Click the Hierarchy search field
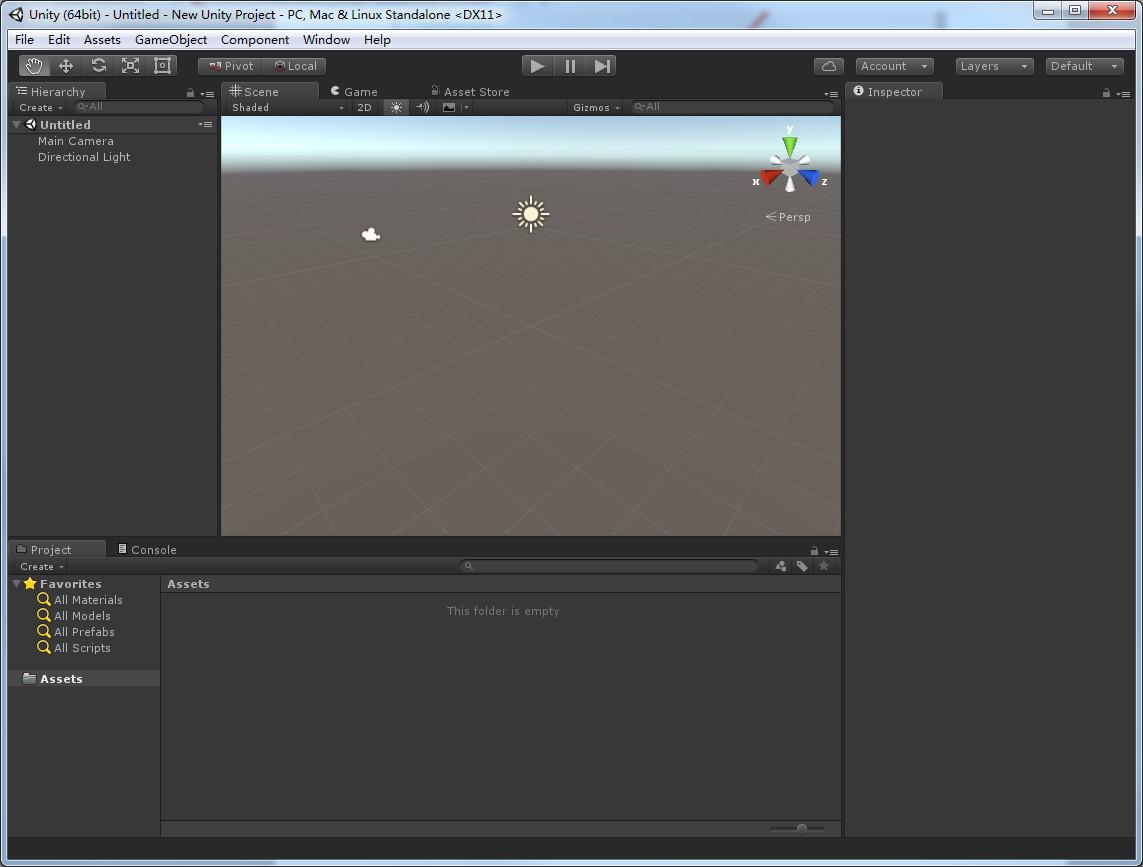 pos(139,107)
